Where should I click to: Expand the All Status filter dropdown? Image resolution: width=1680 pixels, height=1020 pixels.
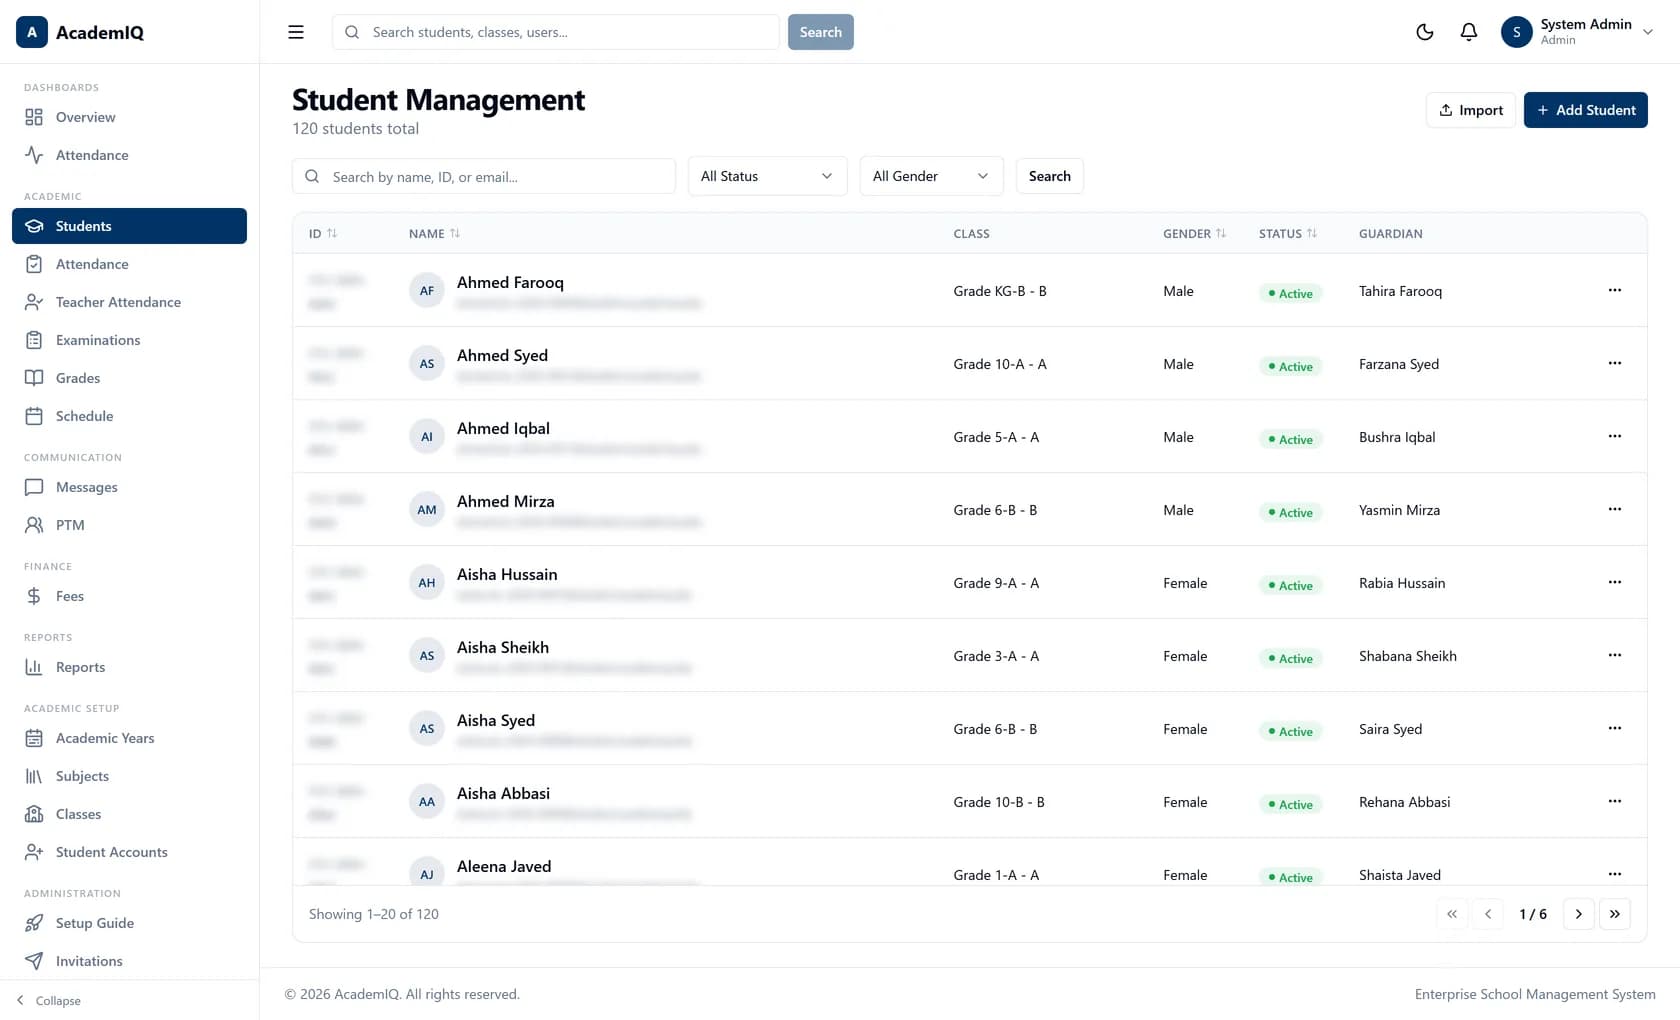(x=767, y=176)
